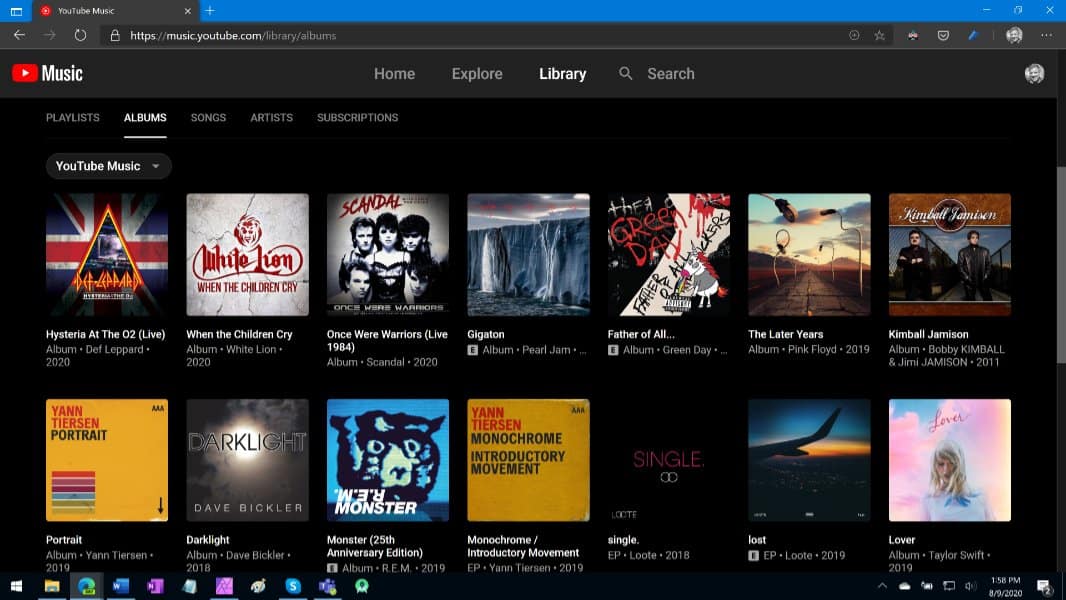1066x600 pixels.
Task: Open the Gigaton album title link
Action: 485,334
